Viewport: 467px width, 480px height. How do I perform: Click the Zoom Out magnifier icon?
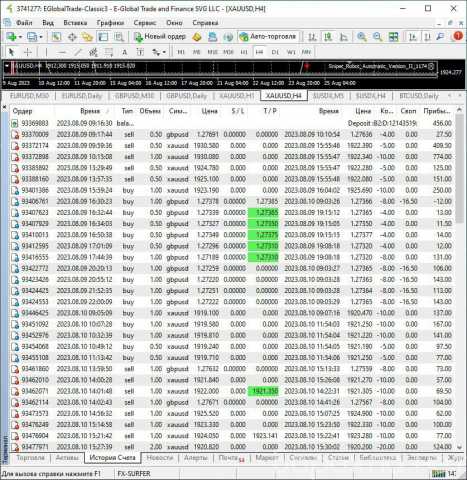click(x=378, y=37)
